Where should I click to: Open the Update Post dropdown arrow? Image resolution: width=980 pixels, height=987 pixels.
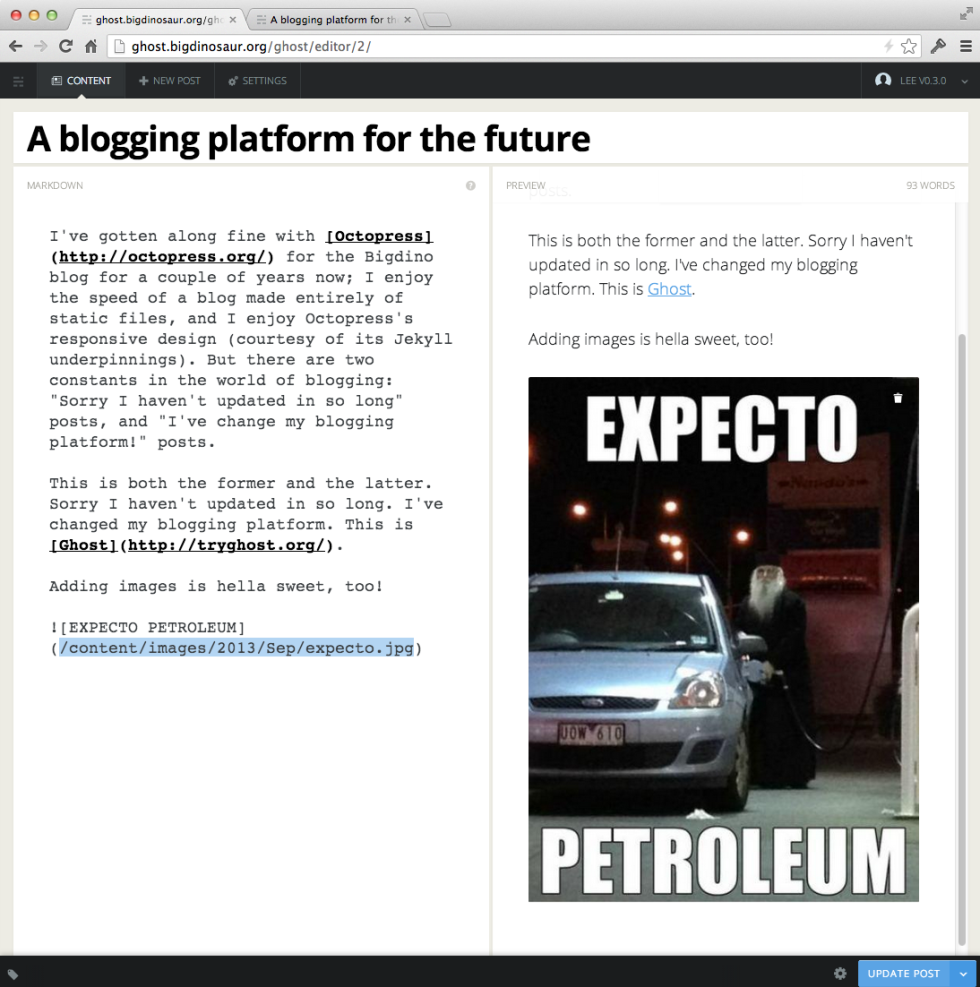[x=962, y=973]
